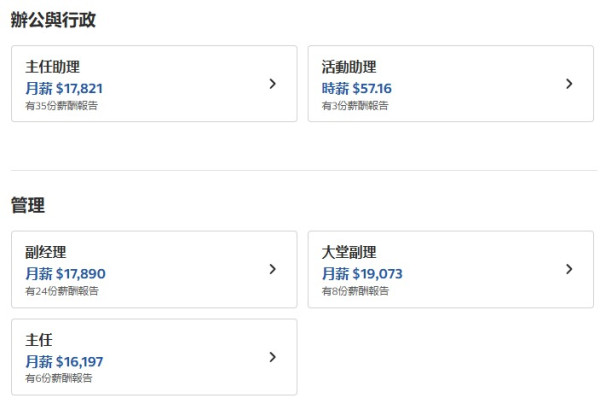600x404 pixels.
Task: Click the chevron arrow on 活動助理 card
Action: click(x=569, y=84)
